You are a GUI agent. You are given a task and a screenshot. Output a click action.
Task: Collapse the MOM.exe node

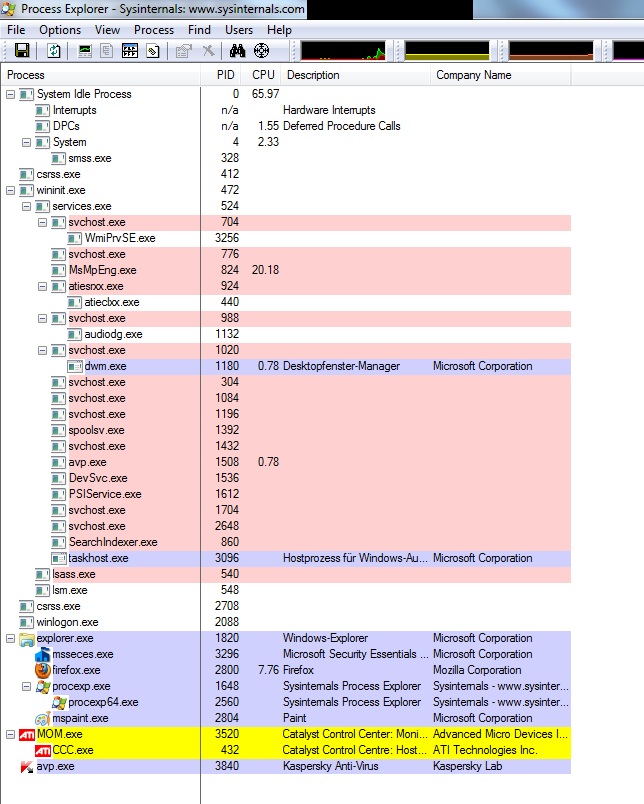[10, 734]
